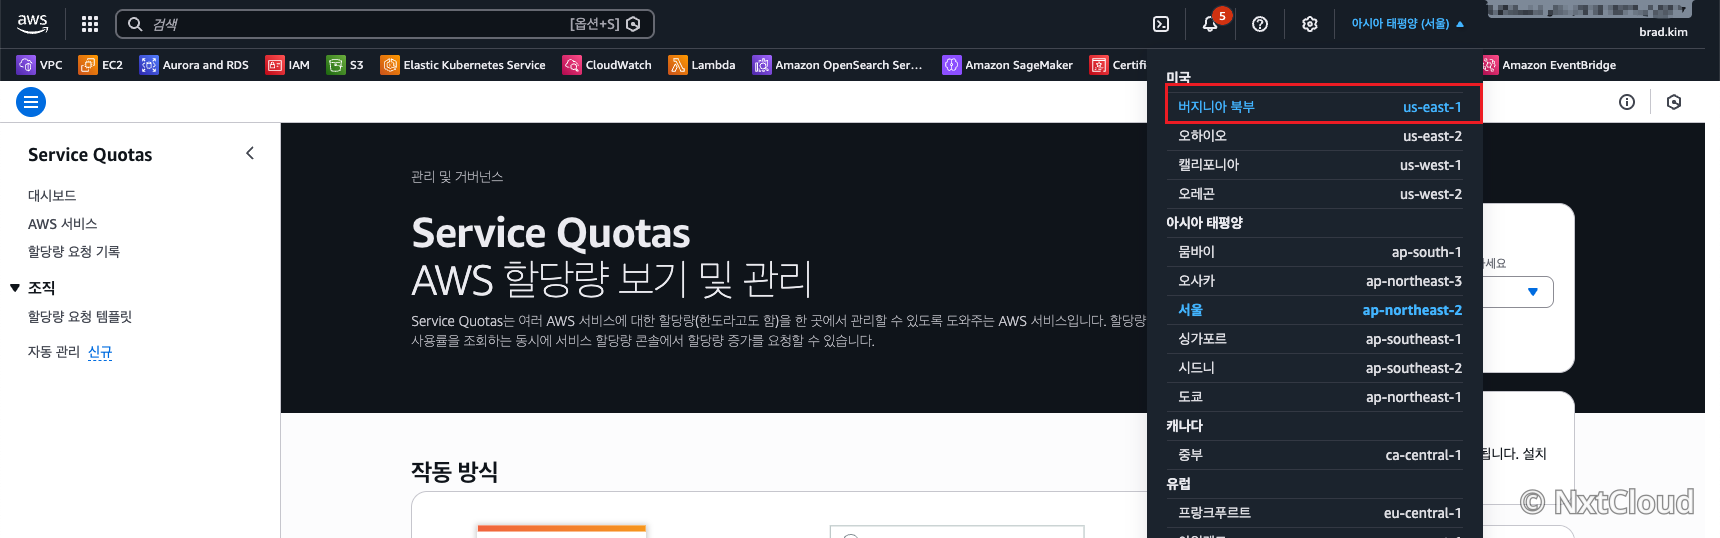The width and height of the screenshot is (1720, 538).
Task: Collapse the Service Quotas side panel
Action: [x=250, y=153]
